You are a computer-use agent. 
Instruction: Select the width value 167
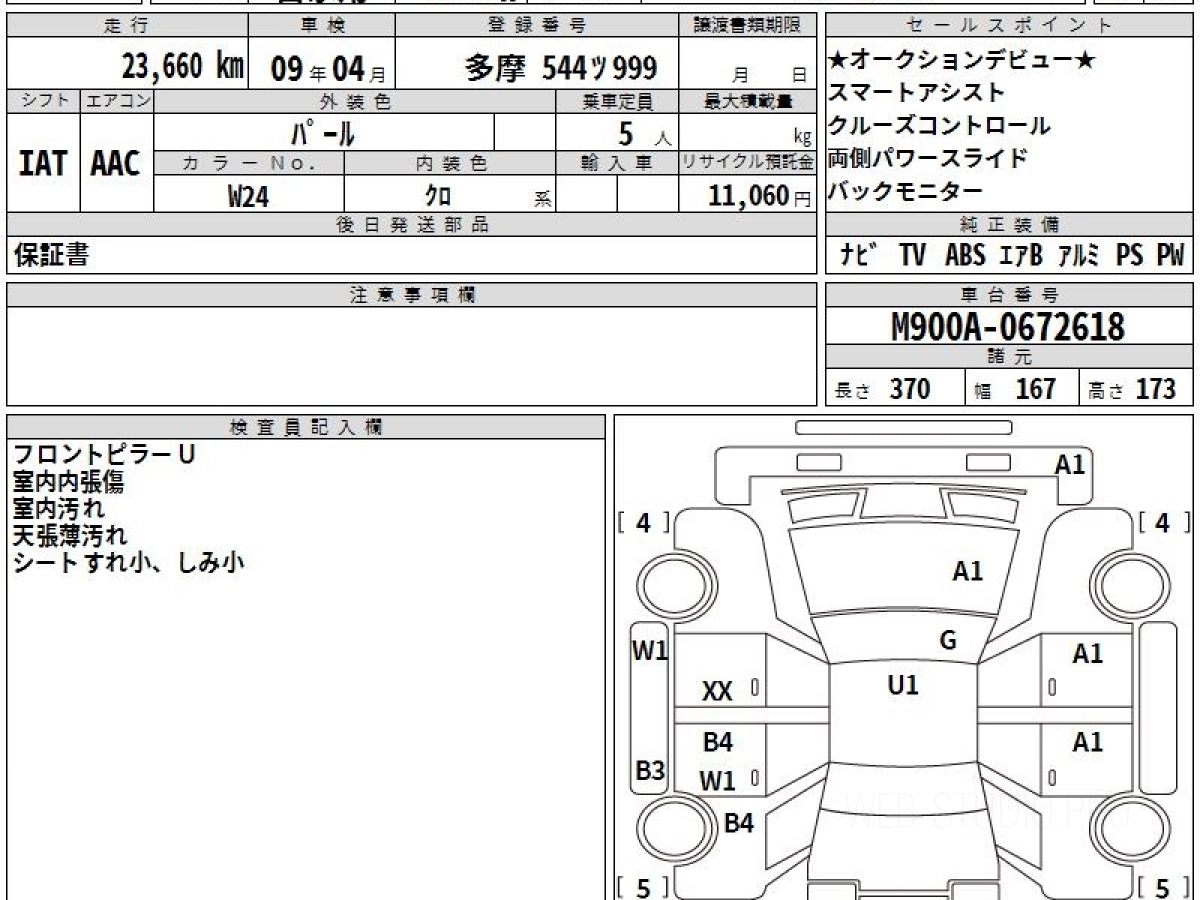tap(1036, 389)
